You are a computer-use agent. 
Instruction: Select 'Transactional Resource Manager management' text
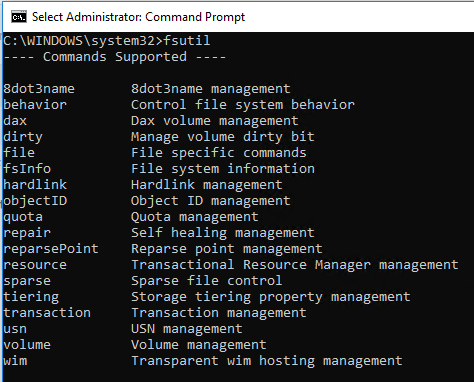295,265
